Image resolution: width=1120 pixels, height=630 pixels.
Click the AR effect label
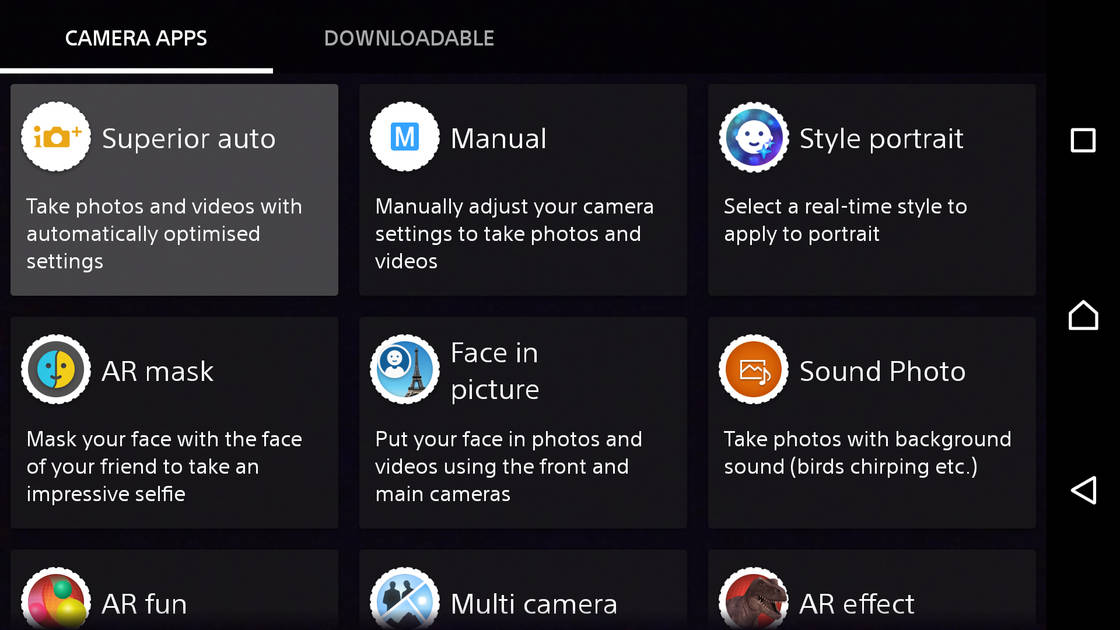coord(856,604)
